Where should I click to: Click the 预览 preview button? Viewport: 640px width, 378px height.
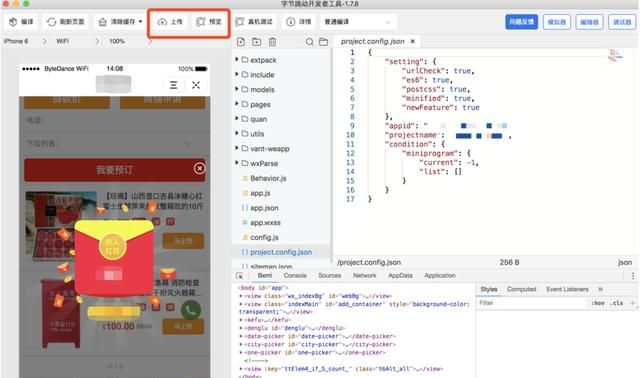click(209, 22)
